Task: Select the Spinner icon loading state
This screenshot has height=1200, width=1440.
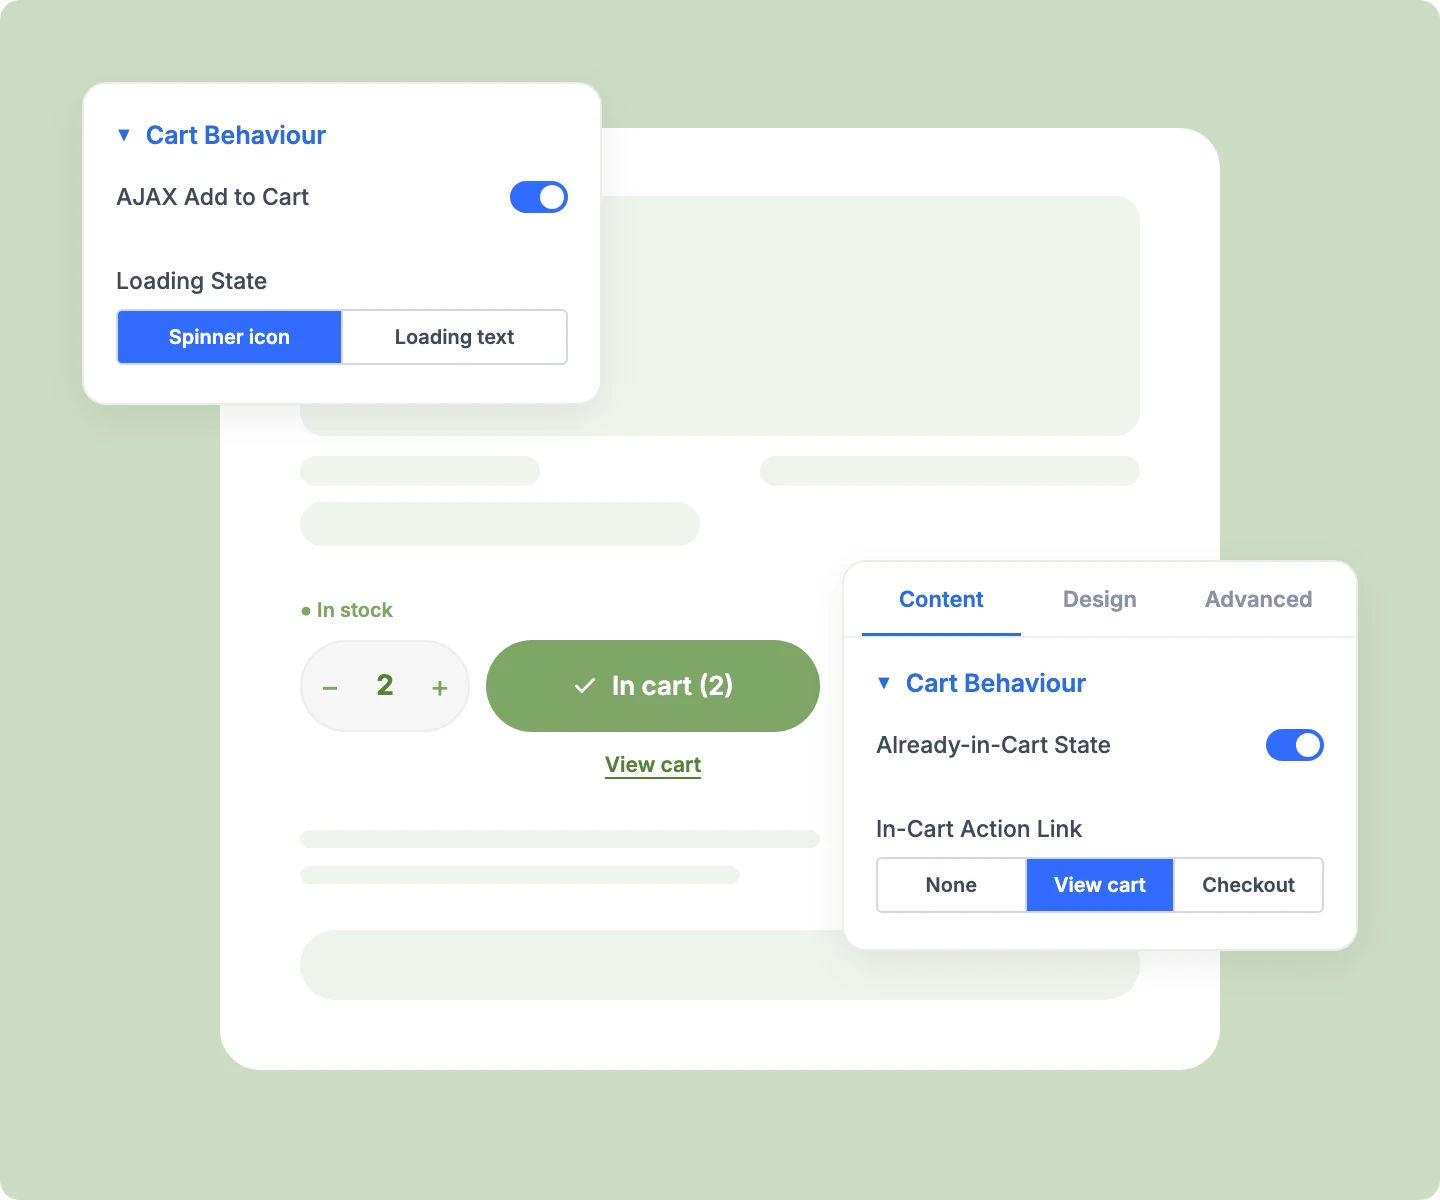Action: (229, 337)
